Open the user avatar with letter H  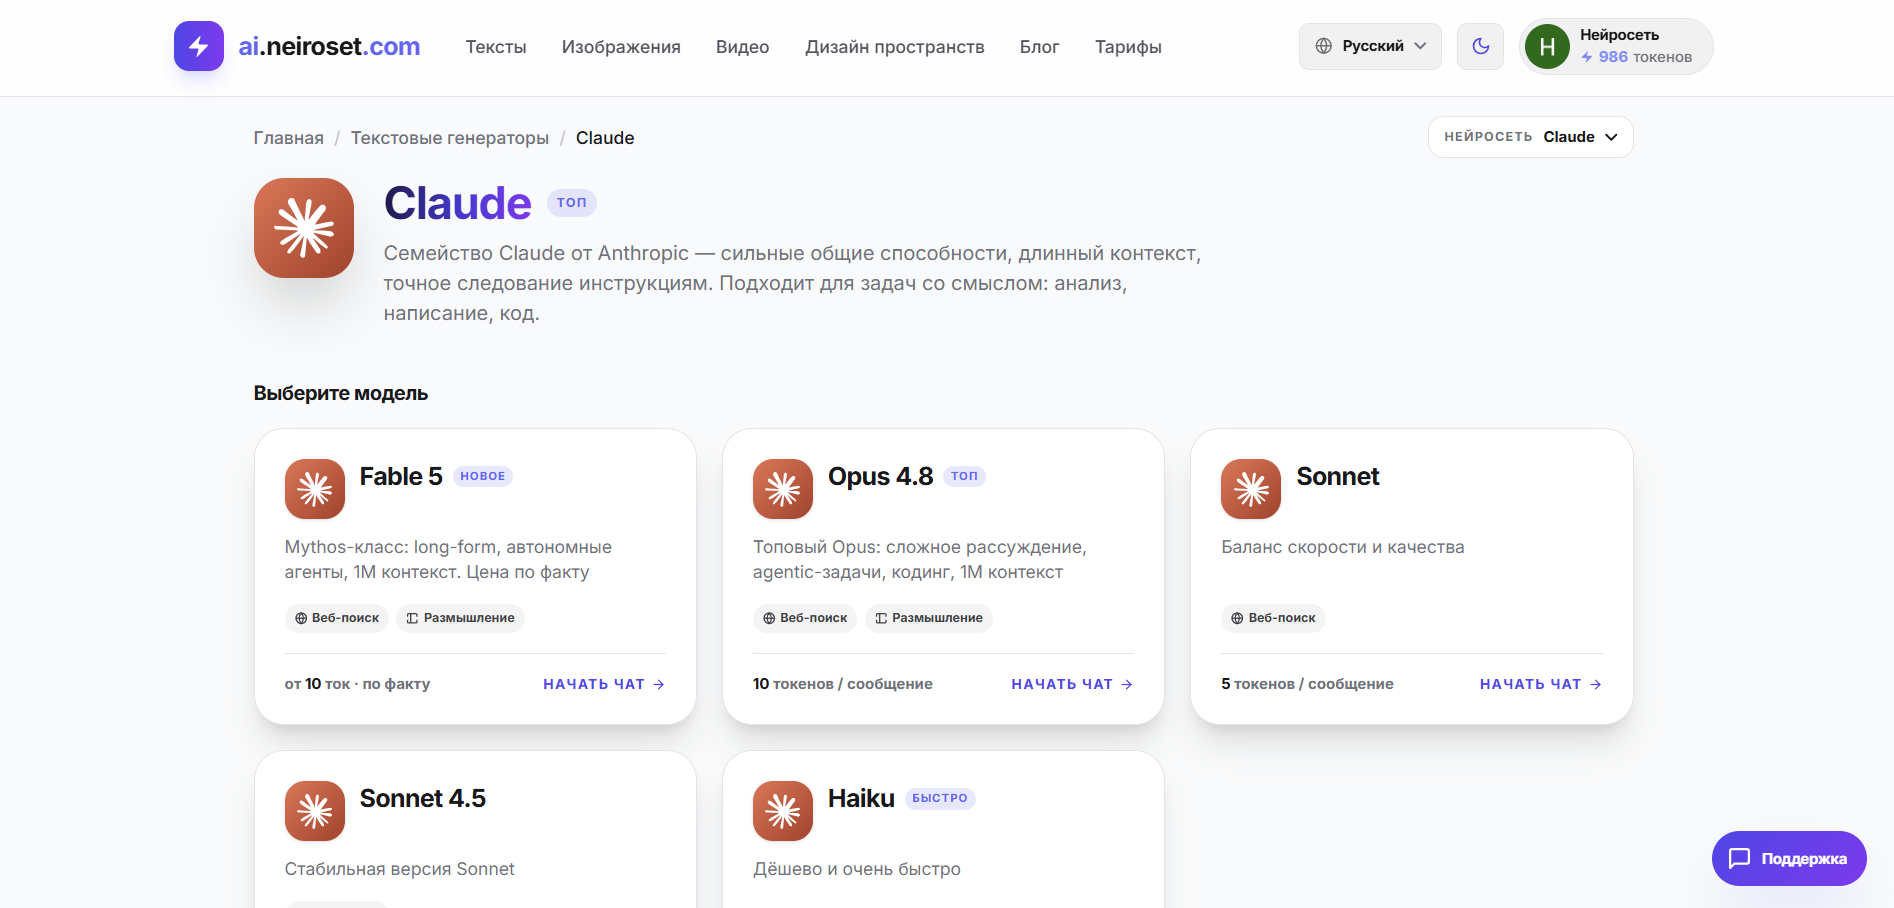pyautogui.click(x=1547, y=46)
